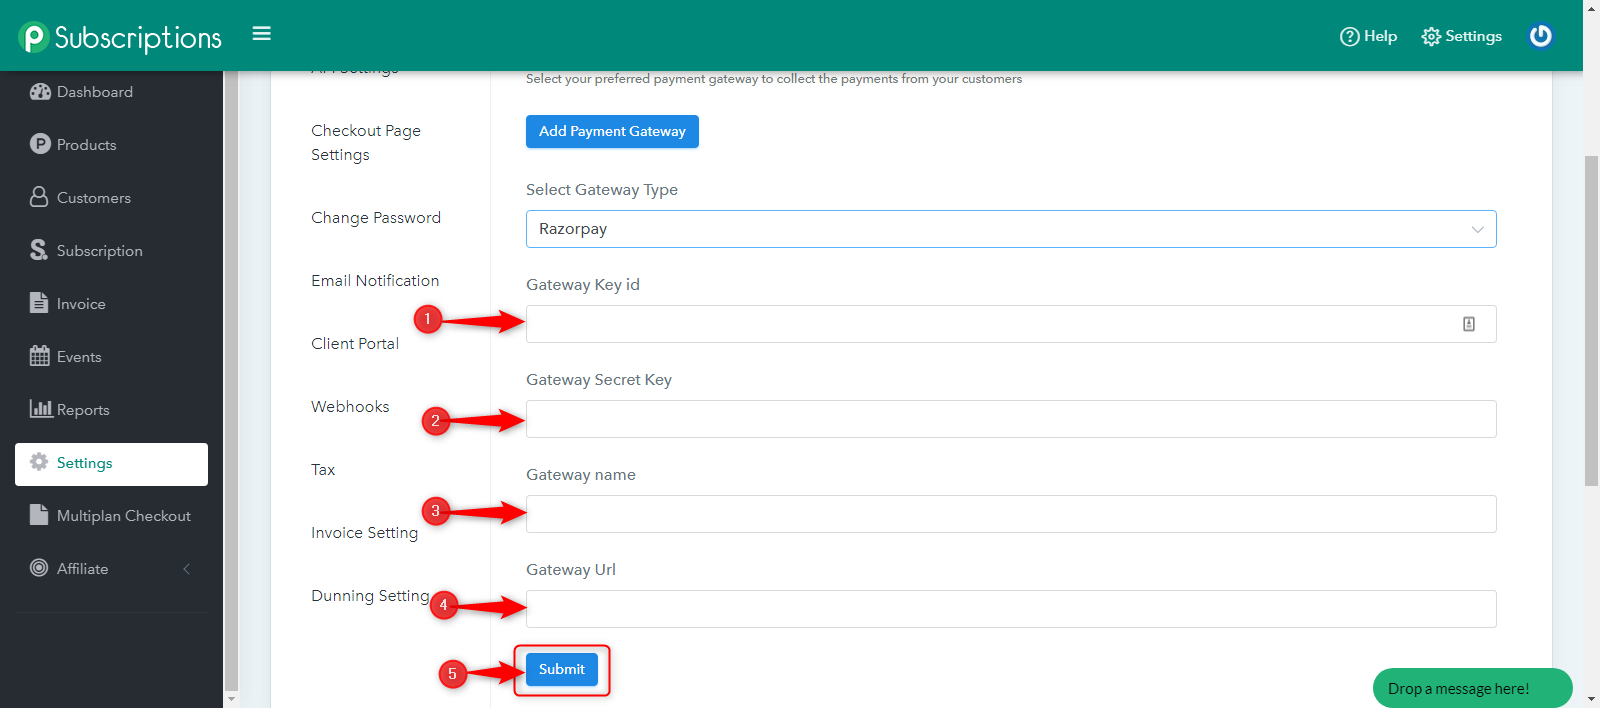Click the power logout icon

tap(1541, 36)
